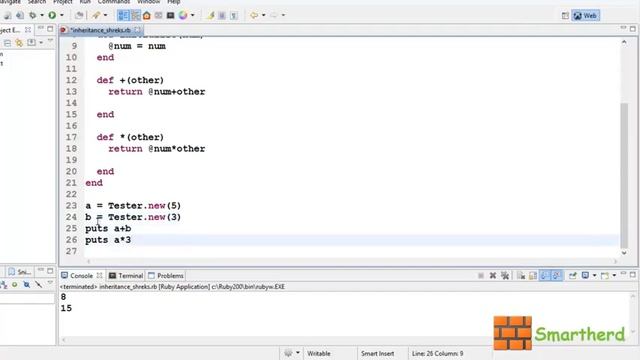Click the console horizontal scrollbar left arrow
The image size is (640, 360).
click(x=64, y=340)
